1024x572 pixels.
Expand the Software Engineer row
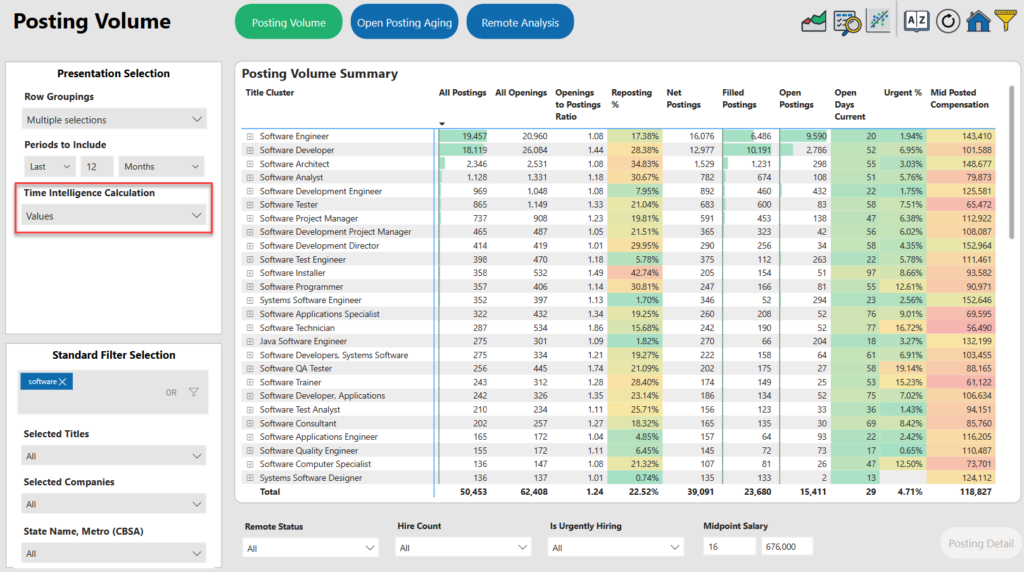coord(250,136)
